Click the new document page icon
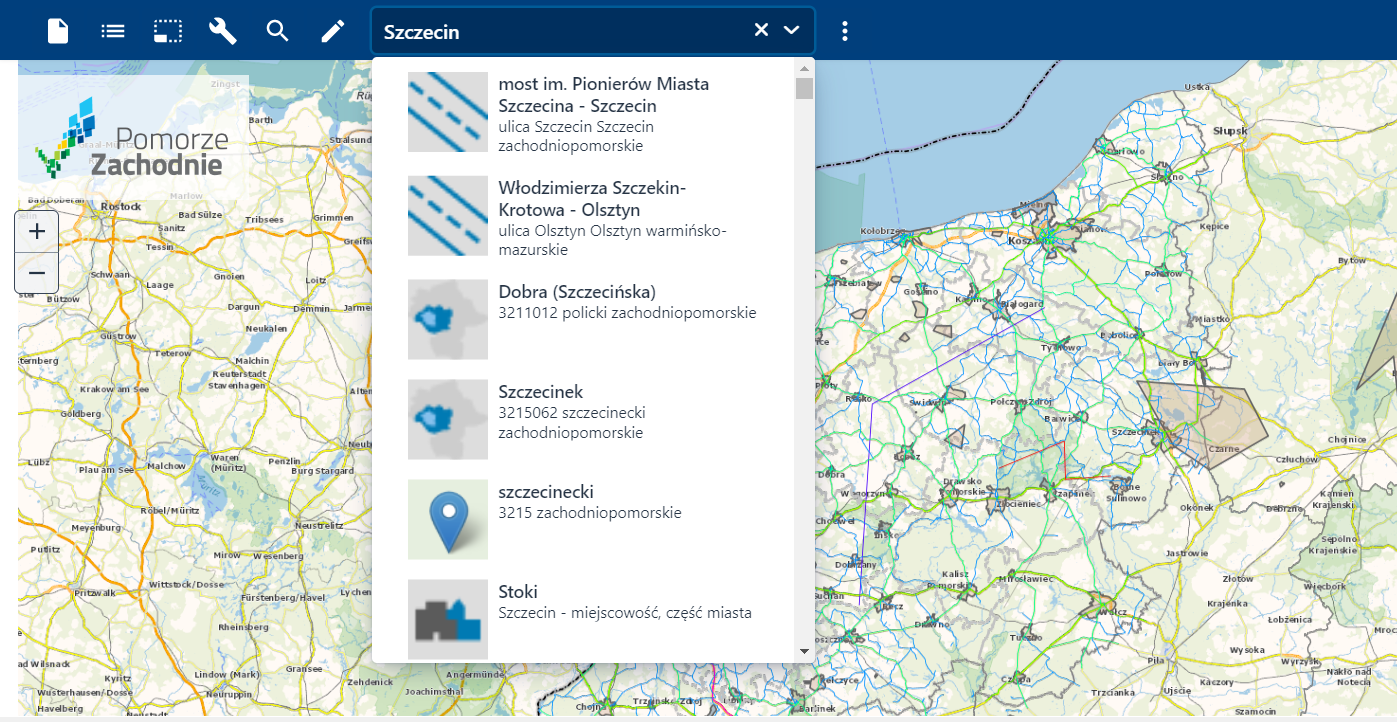 point(58,31)
